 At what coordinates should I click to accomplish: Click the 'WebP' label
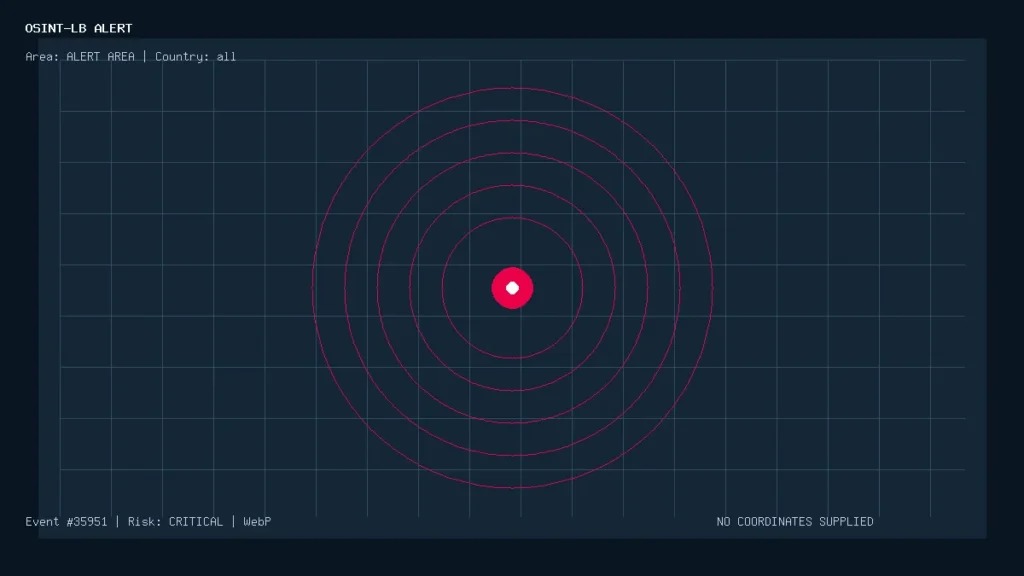257,522
